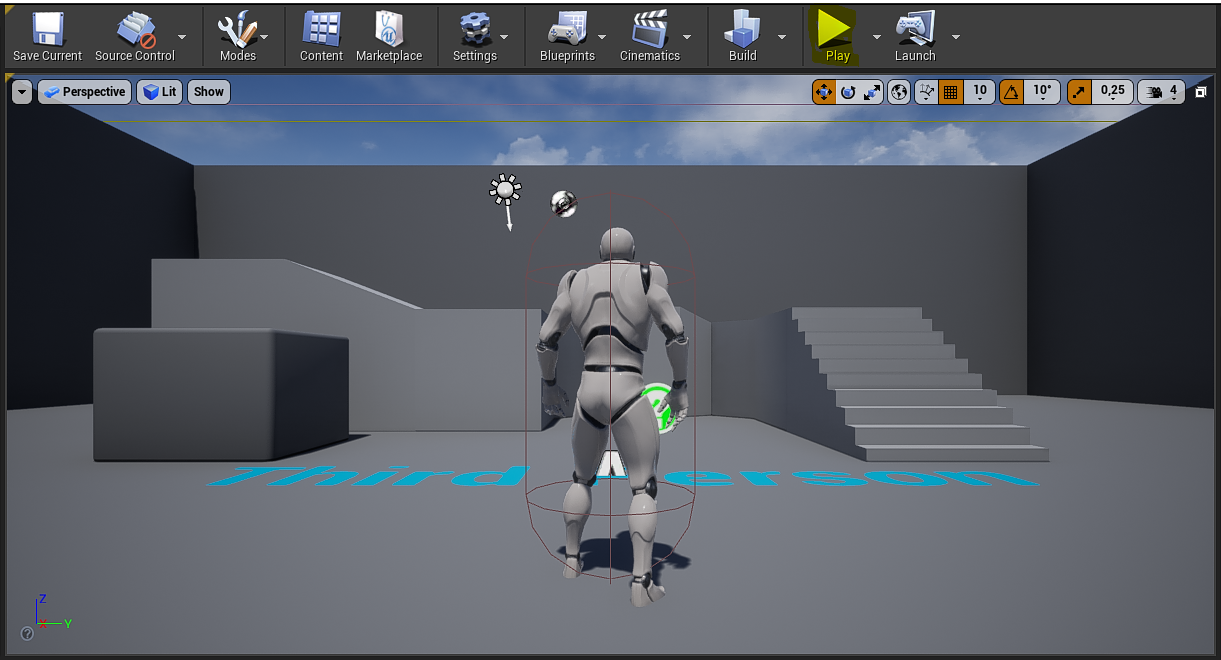Switch between world and local transform space
Screen dimensions: 1221x660
pyautogui.click(x=897, y=91)
